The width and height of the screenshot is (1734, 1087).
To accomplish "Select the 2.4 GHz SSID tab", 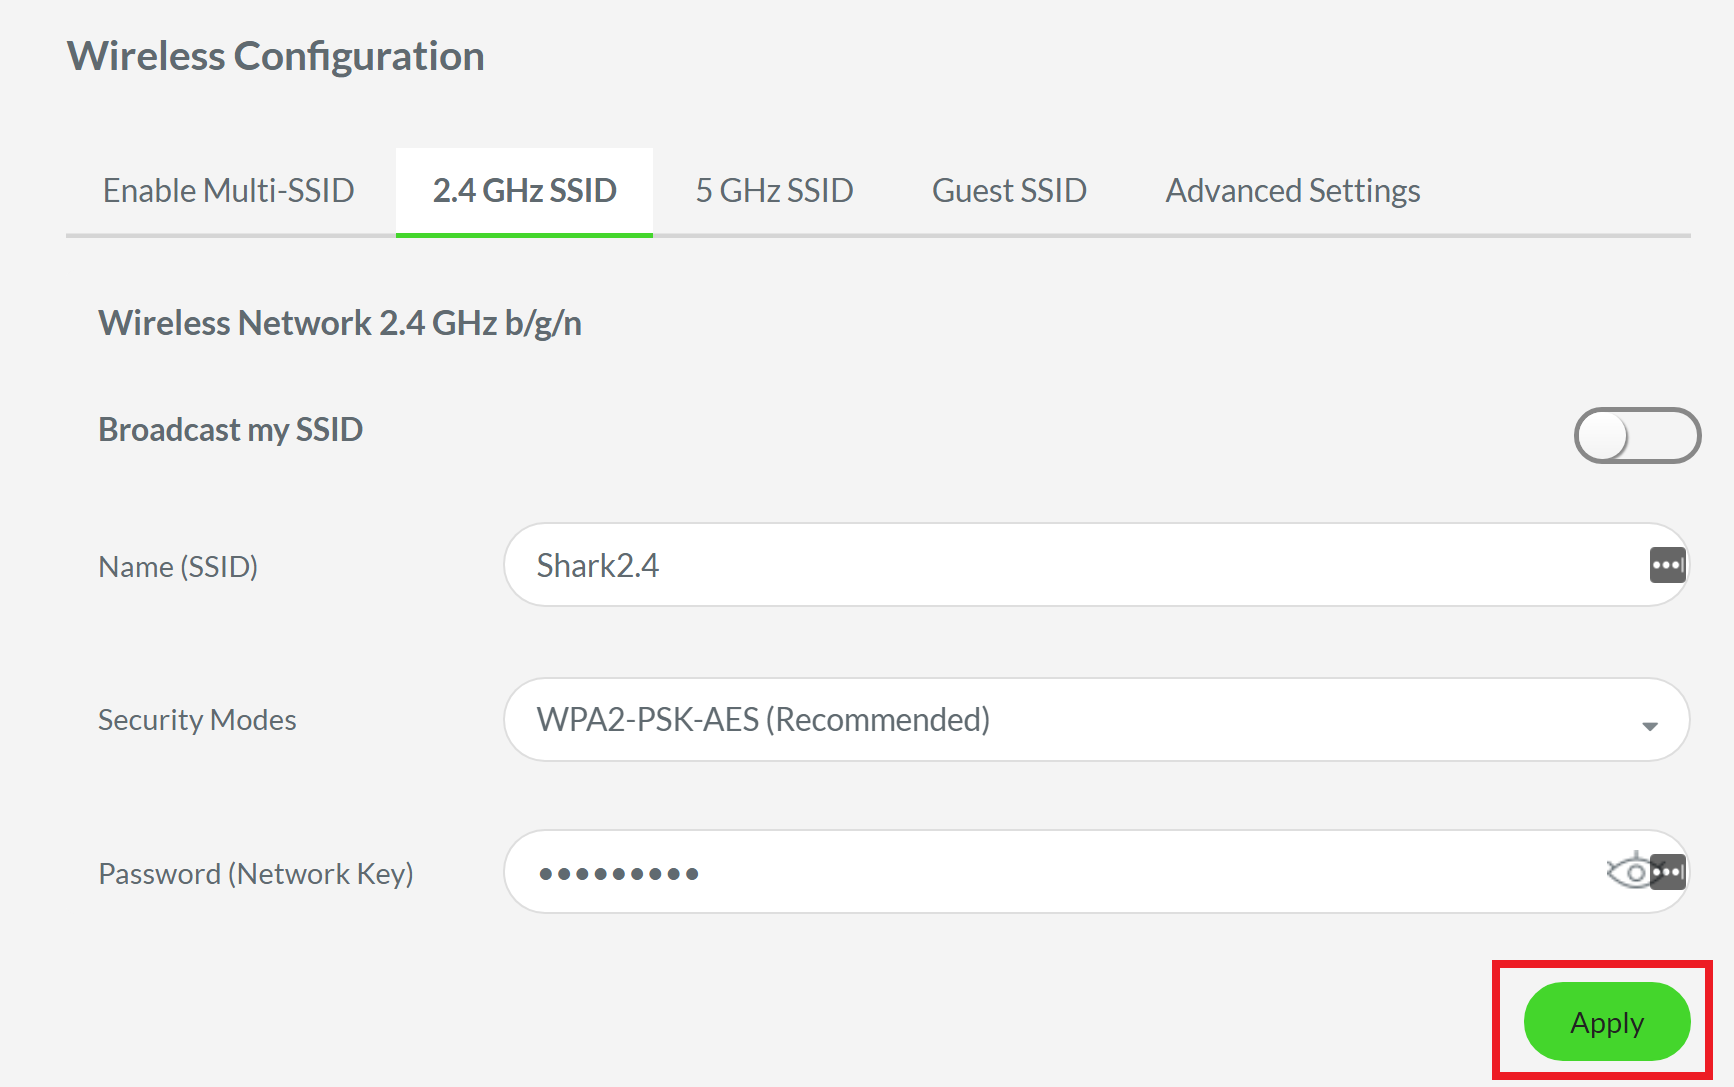I will (524, 190).
